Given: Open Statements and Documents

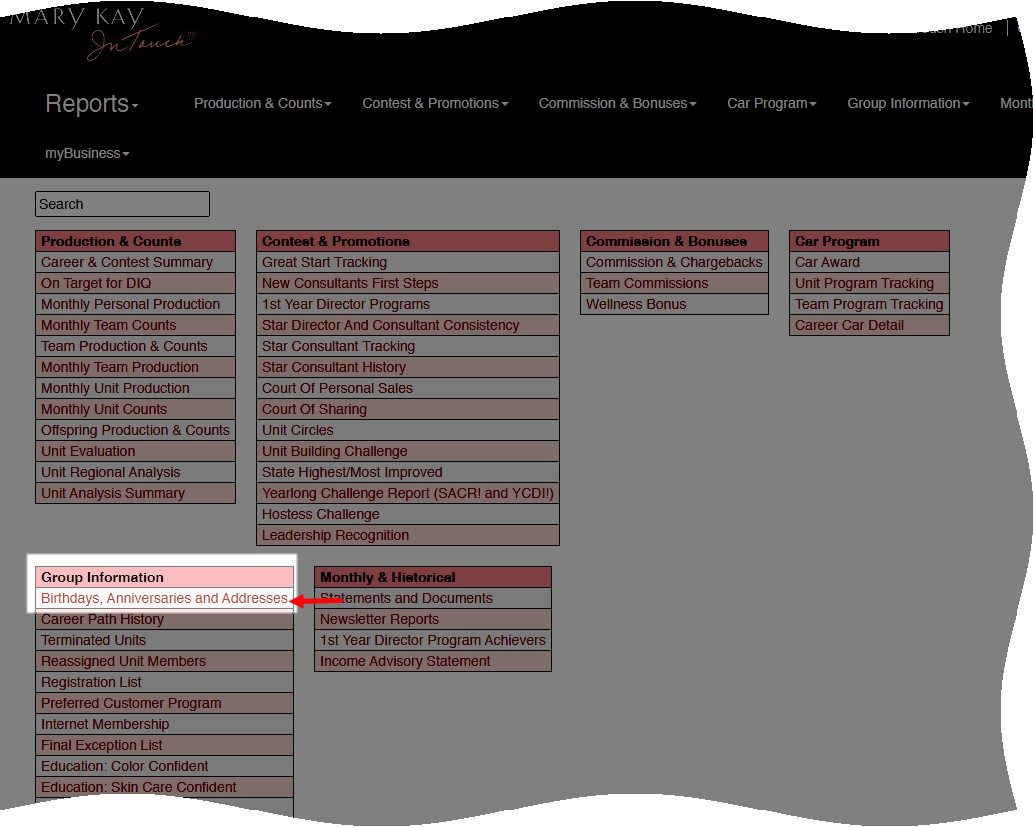Looking at the screenshot, I should [433, 599].
